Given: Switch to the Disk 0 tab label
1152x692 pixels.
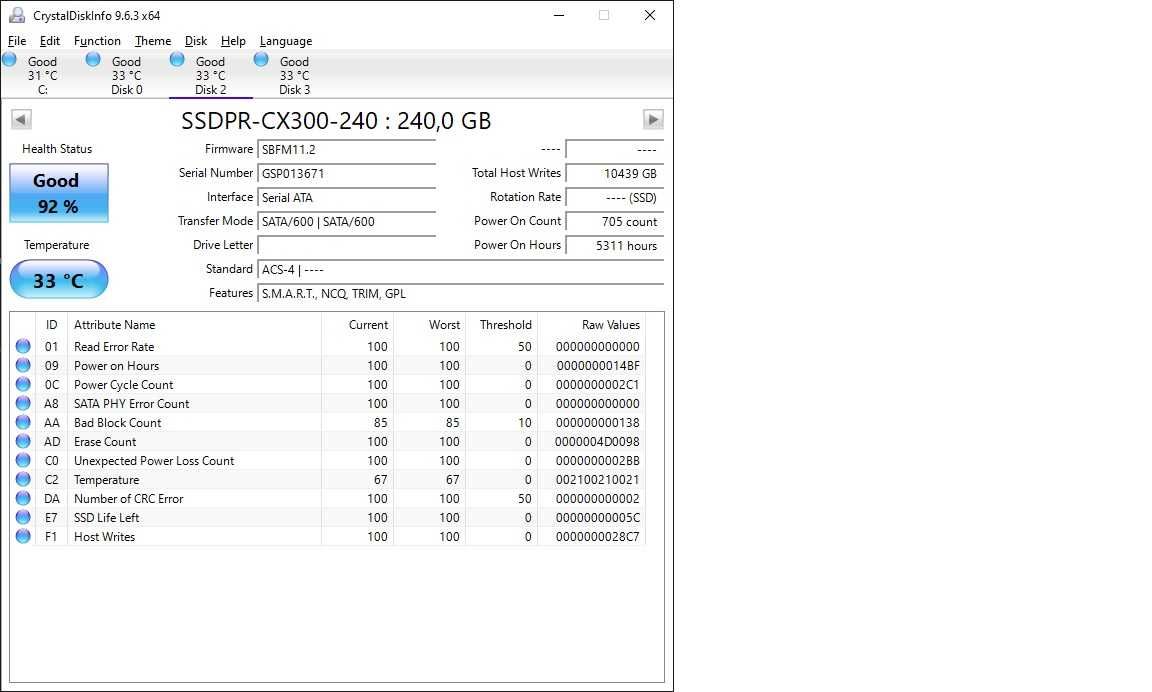Looking at the screenshot, I should tap(127, 90).
